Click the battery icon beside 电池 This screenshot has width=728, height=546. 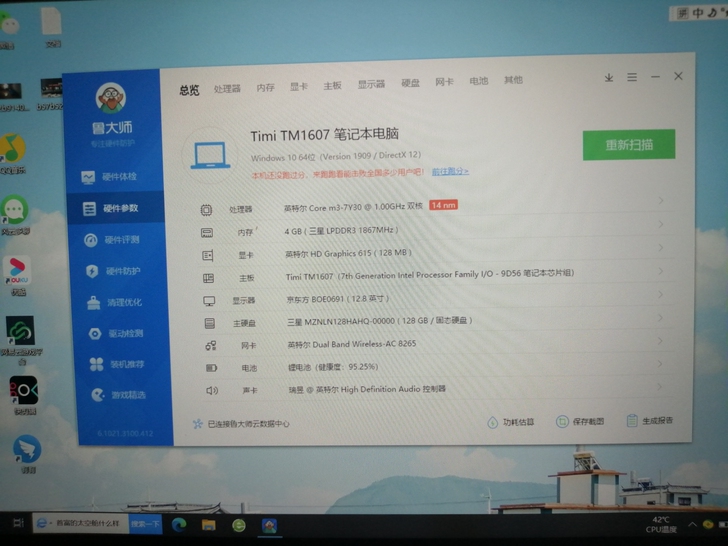[x=211, y=368]
